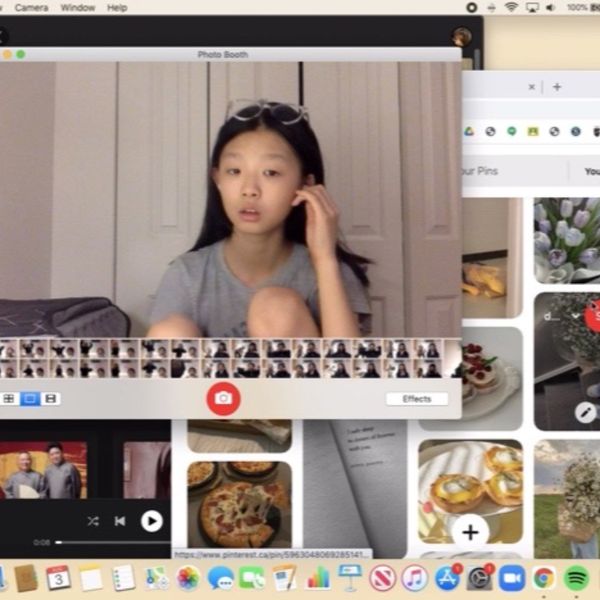The height and width of the screenshot is (600, 600).
Task: Switch to movie clip recording mode
Action: tap(51, 399)
